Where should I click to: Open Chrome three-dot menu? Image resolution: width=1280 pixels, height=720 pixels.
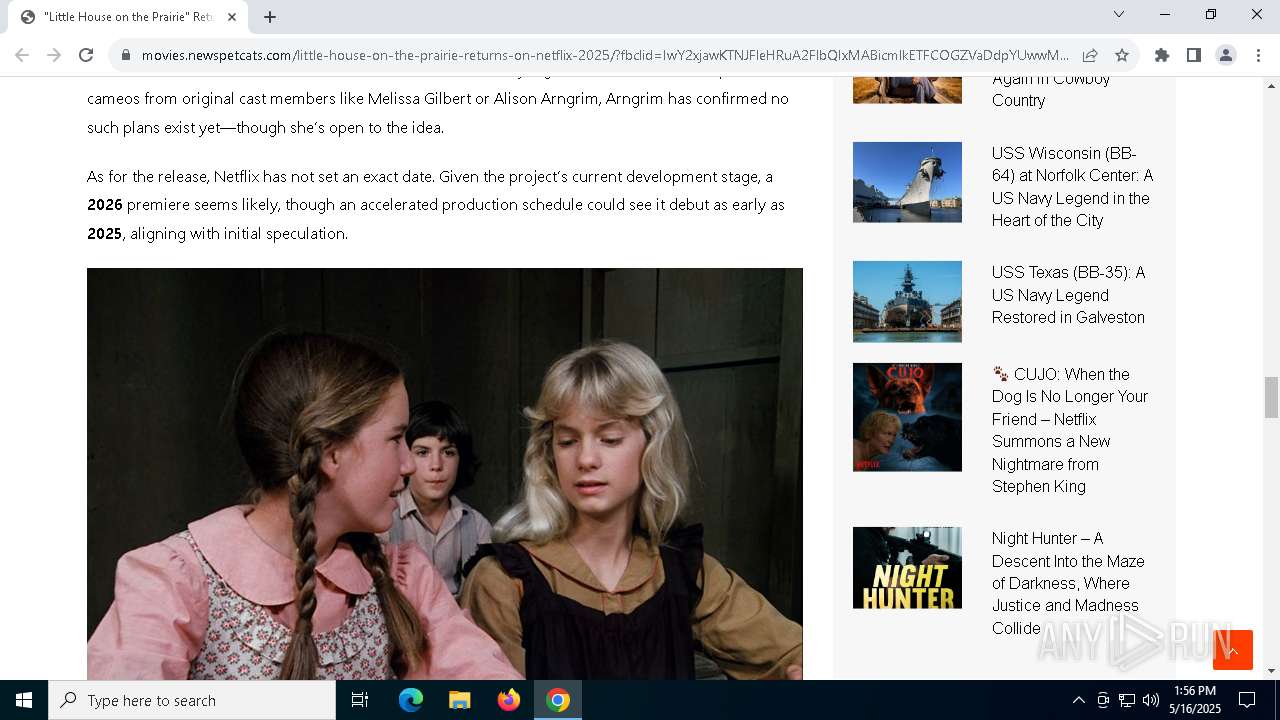[1258, 55]
